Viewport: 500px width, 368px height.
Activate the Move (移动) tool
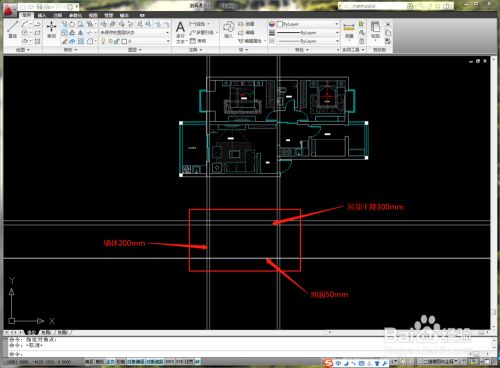click(x=52, y=29)
